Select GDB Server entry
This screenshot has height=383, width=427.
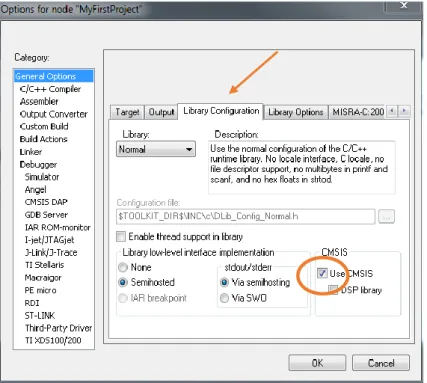[x=46, y=215]
